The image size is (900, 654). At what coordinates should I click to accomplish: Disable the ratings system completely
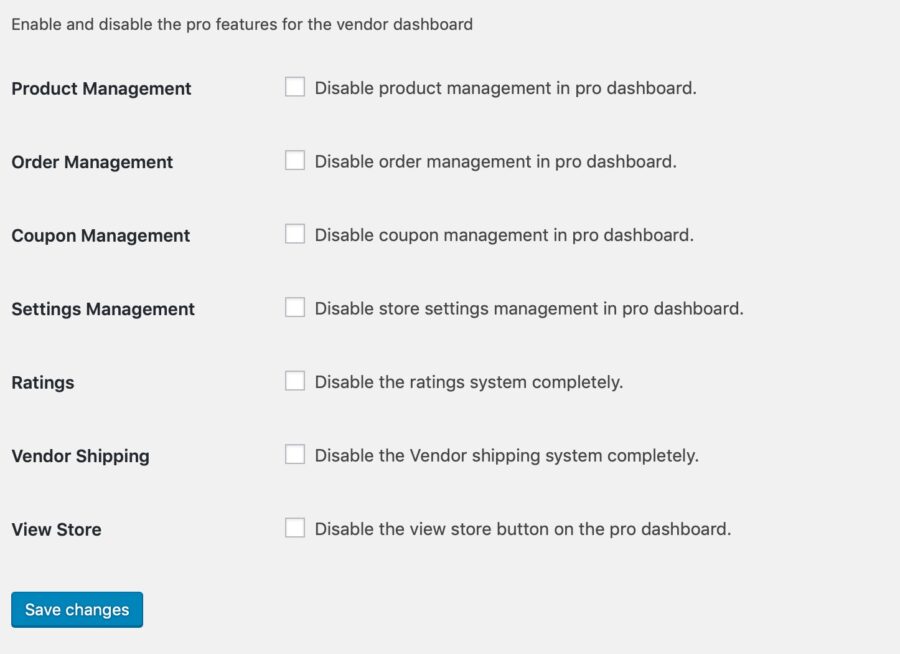coord(295,380)
